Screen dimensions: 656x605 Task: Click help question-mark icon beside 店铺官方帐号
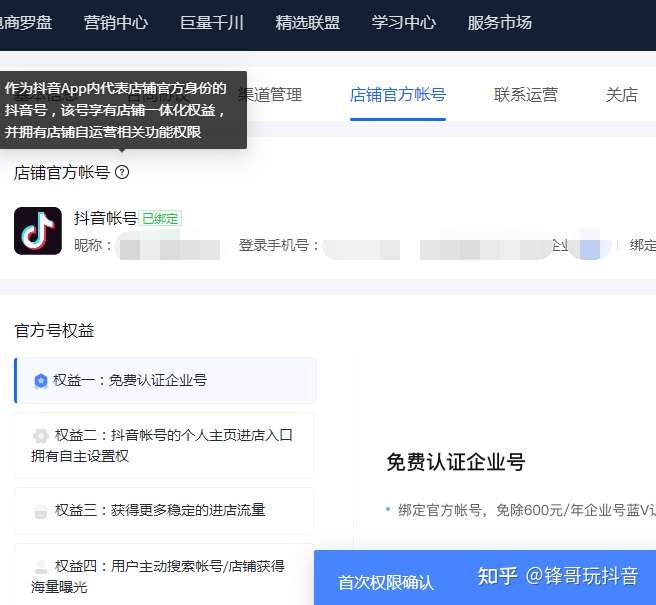pyautogui.click(x=122, y=172)
